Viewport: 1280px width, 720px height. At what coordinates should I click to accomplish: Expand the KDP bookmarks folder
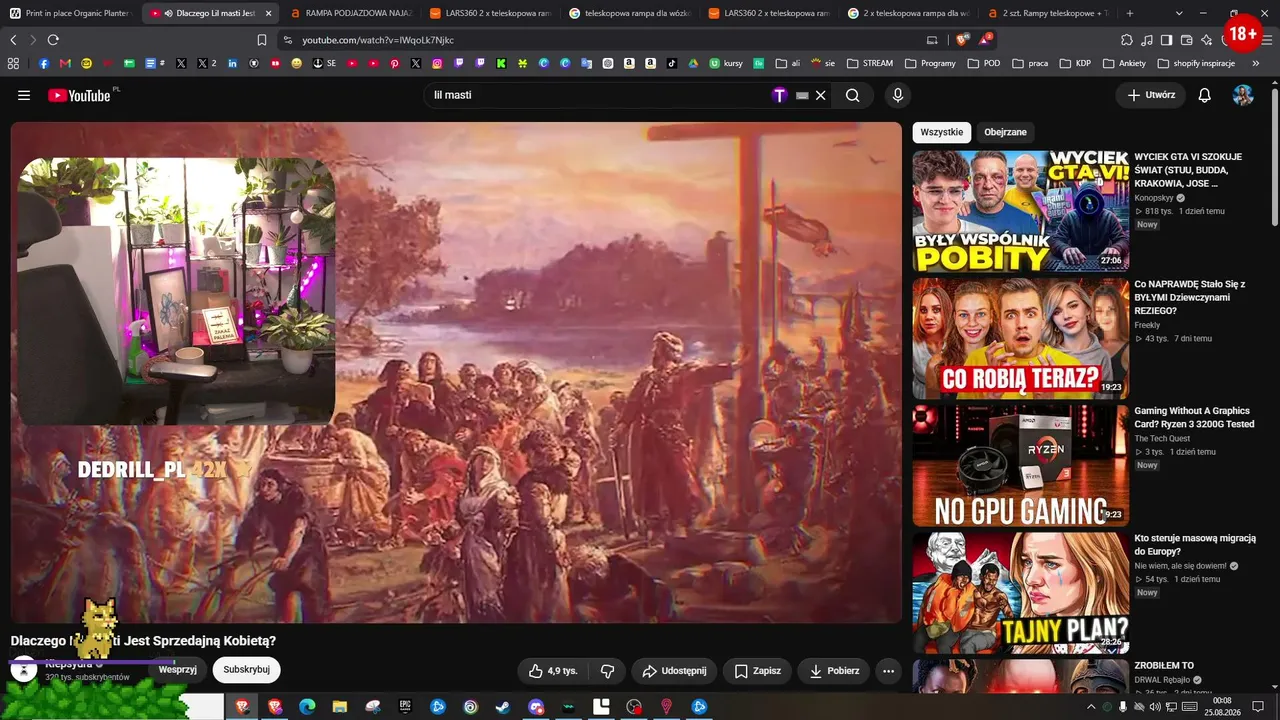pos(1075,63)
